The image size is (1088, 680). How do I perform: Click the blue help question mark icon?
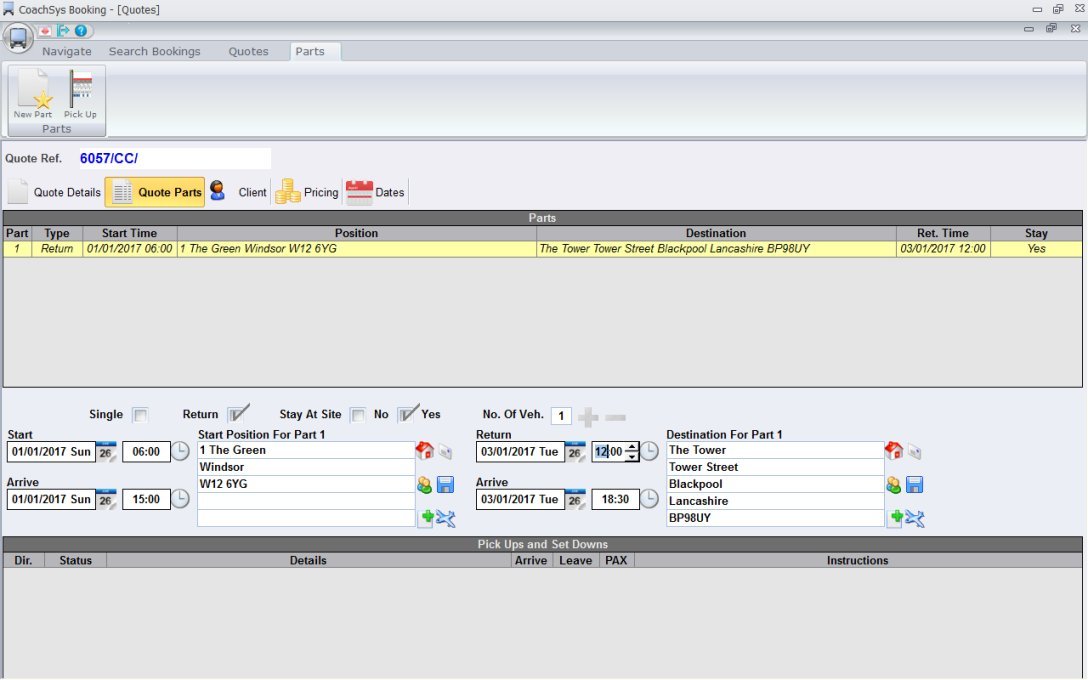81,31
